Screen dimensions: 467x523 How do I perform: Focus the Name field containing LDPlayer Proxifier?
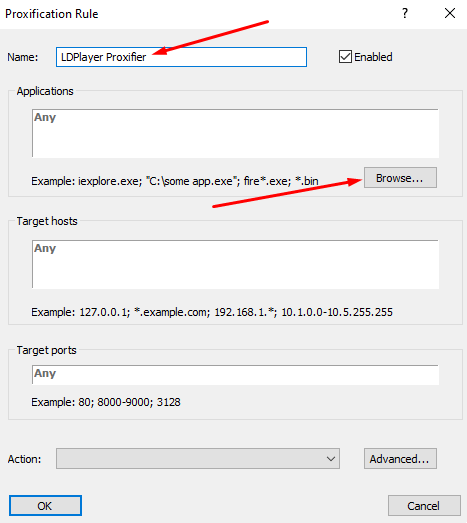181,57
